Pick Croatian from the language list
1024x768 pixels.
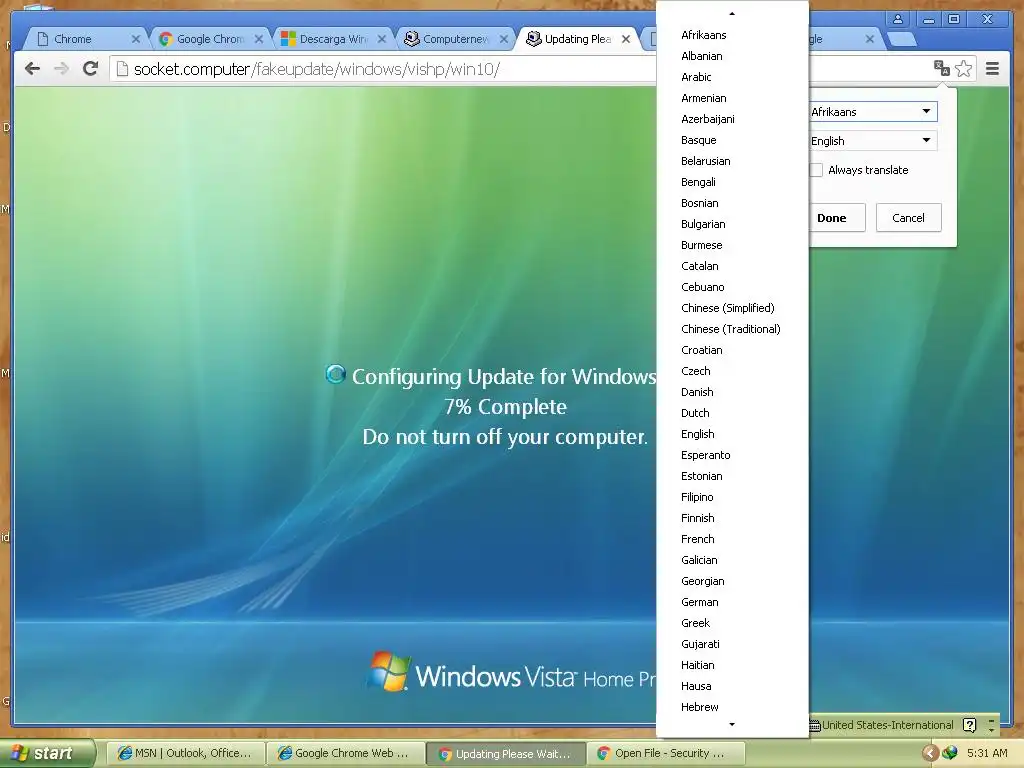(732, 350)
